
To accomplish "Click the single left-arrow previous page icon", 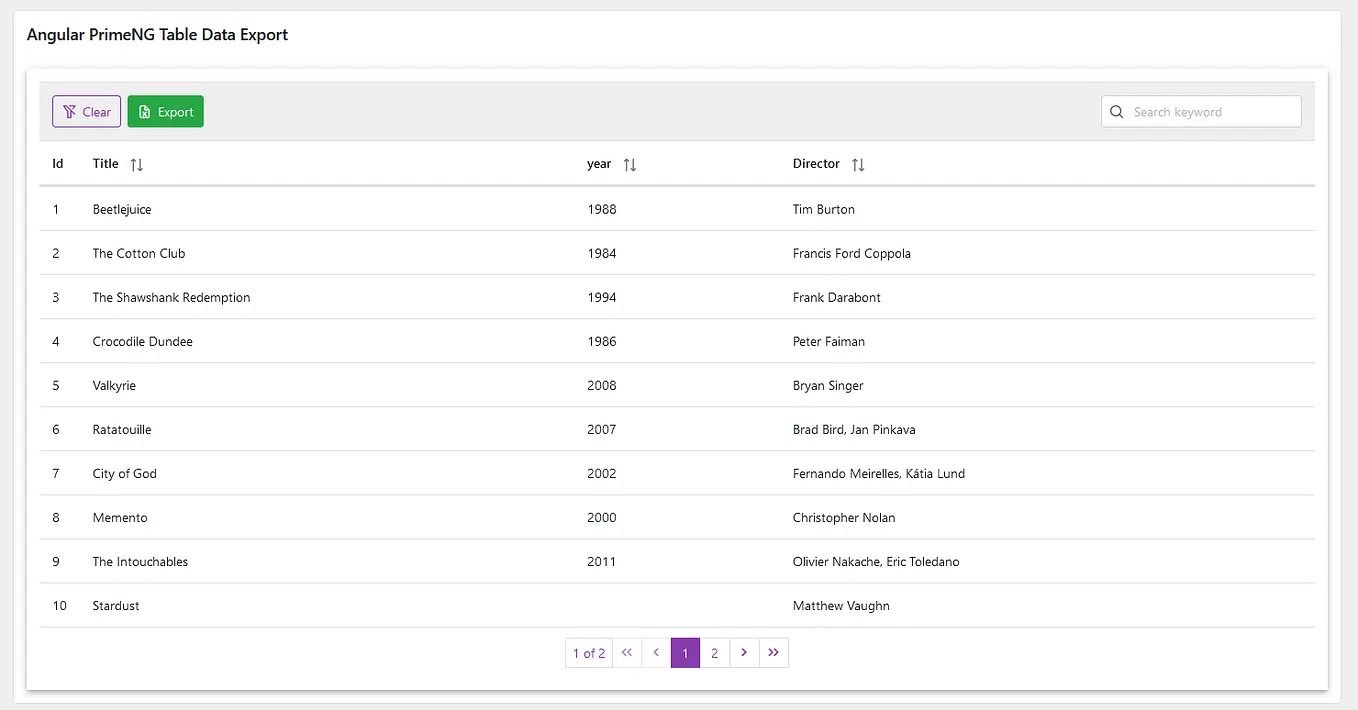I will (x=656, y=652).
